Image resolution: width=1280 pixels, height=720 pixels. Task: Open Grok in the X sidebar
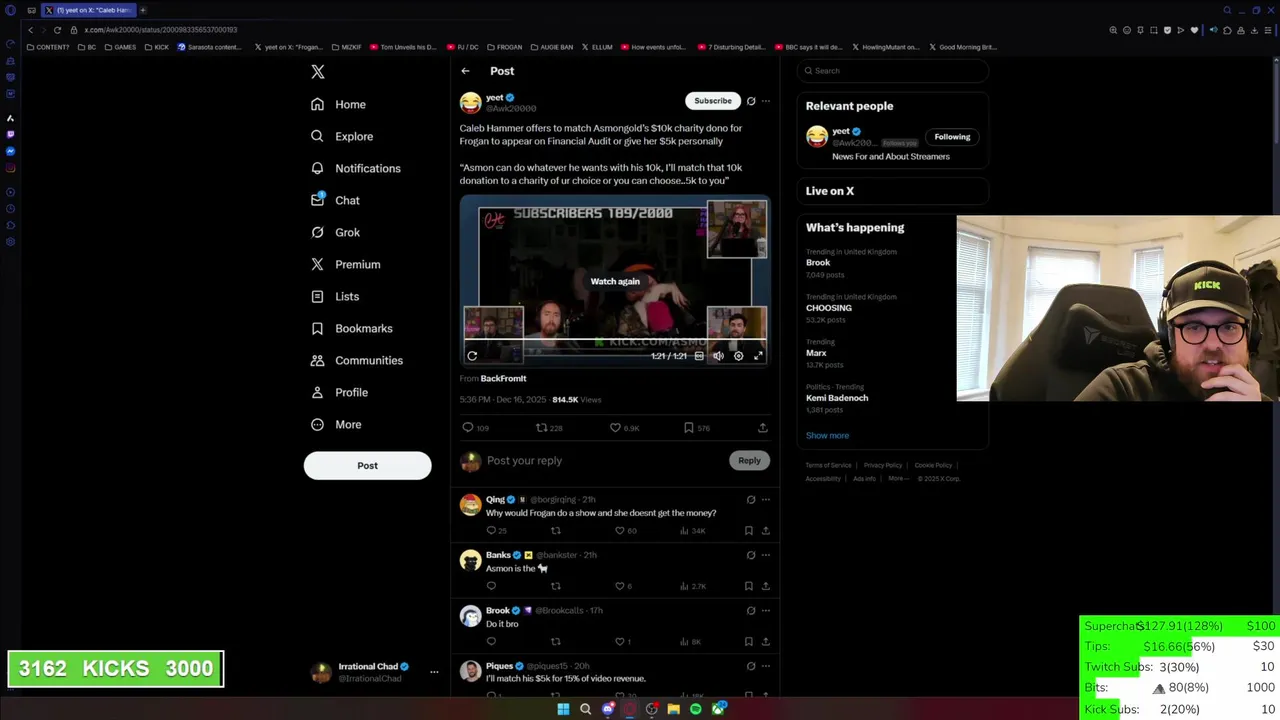tap(335, 232)
